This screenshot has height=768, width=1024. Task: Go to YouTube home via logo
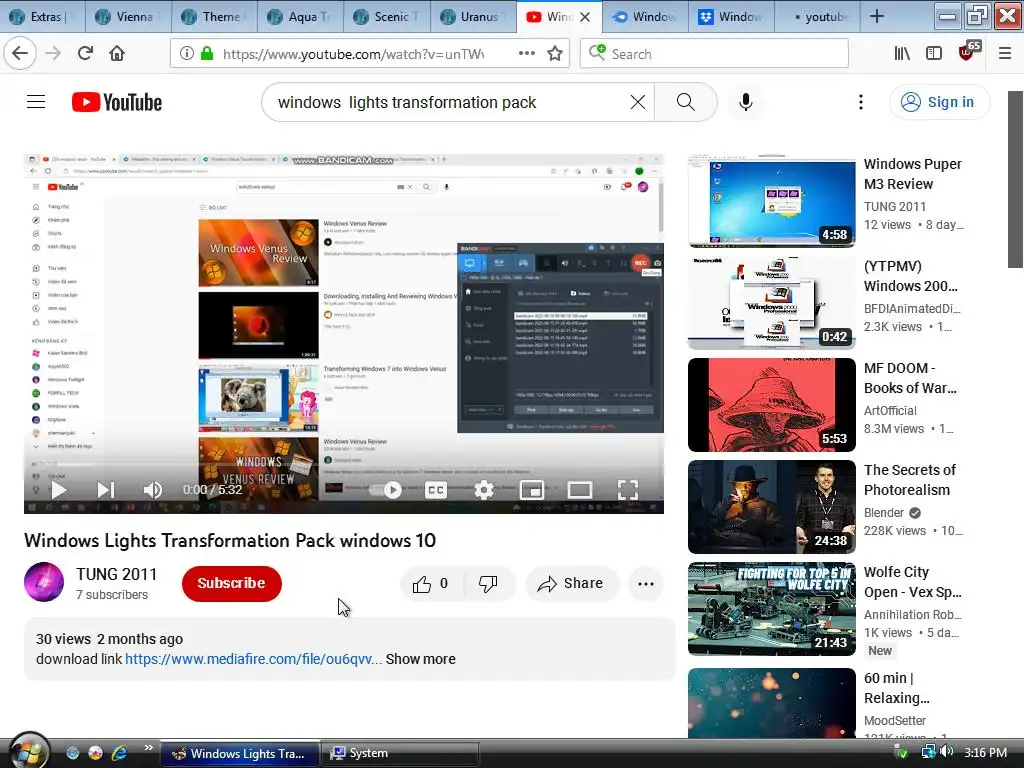[x=117, y=103]
